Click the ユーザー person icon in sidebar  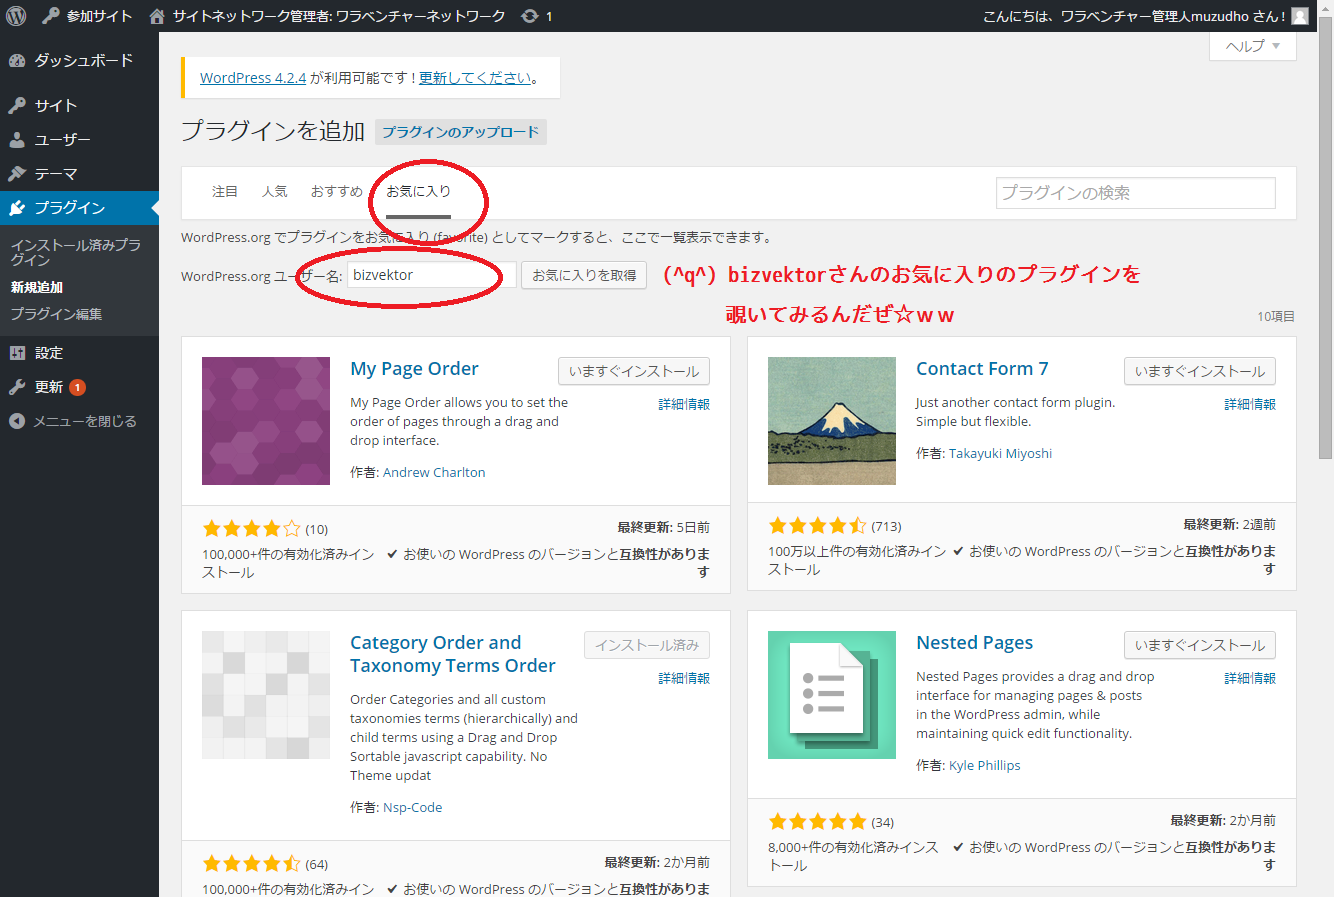tap(17, 140)
